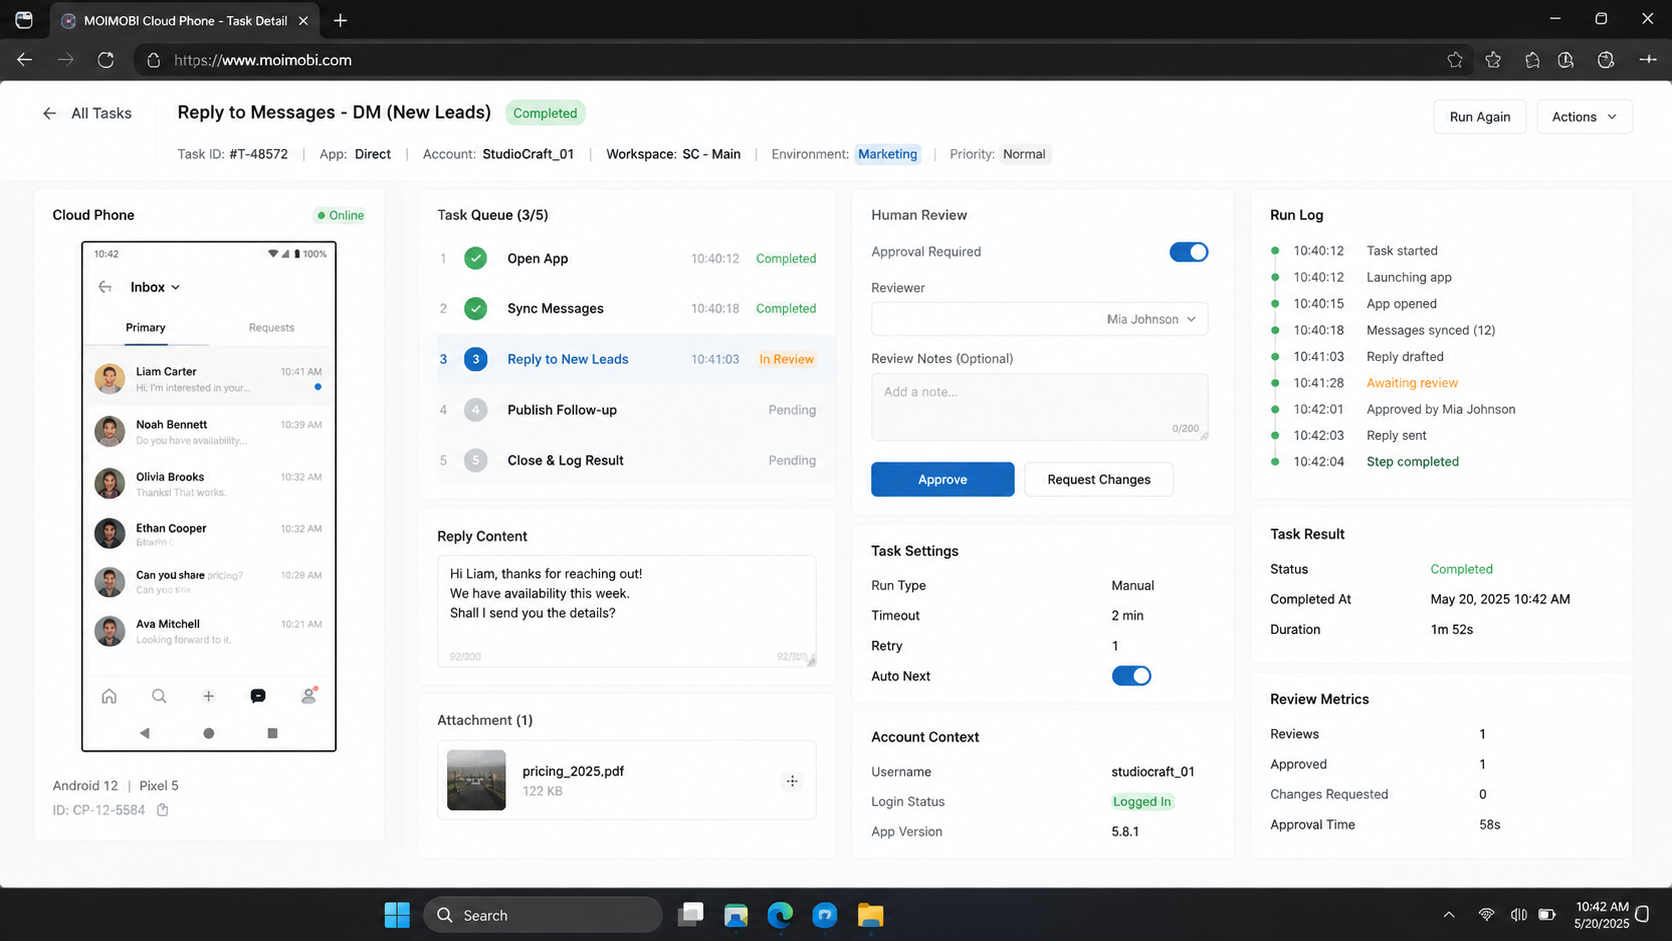
Task: Click the Request Changes button
Action: [x=1098, y=479]
